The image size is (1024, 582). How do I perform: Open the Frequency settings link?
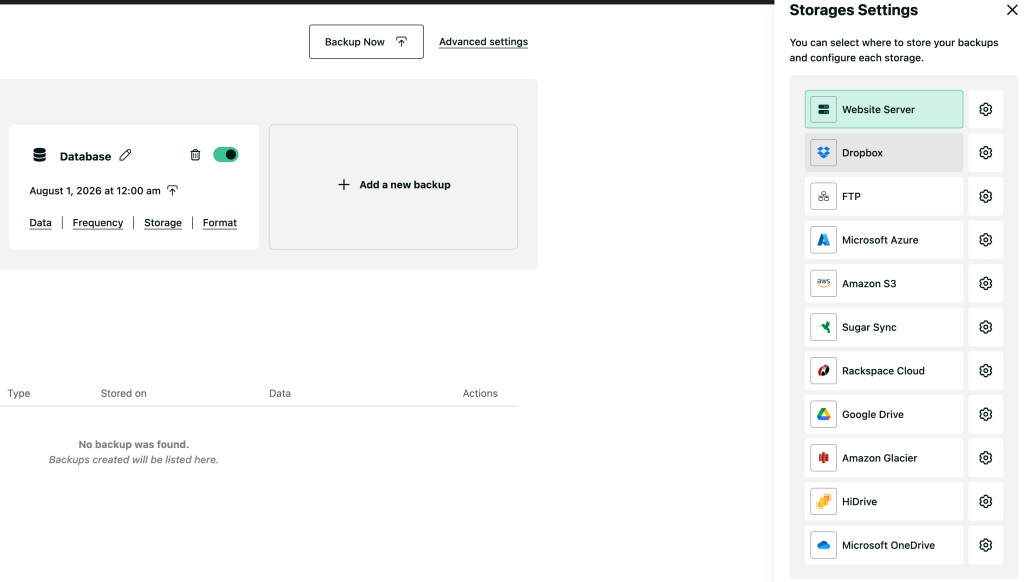[98, 223]
